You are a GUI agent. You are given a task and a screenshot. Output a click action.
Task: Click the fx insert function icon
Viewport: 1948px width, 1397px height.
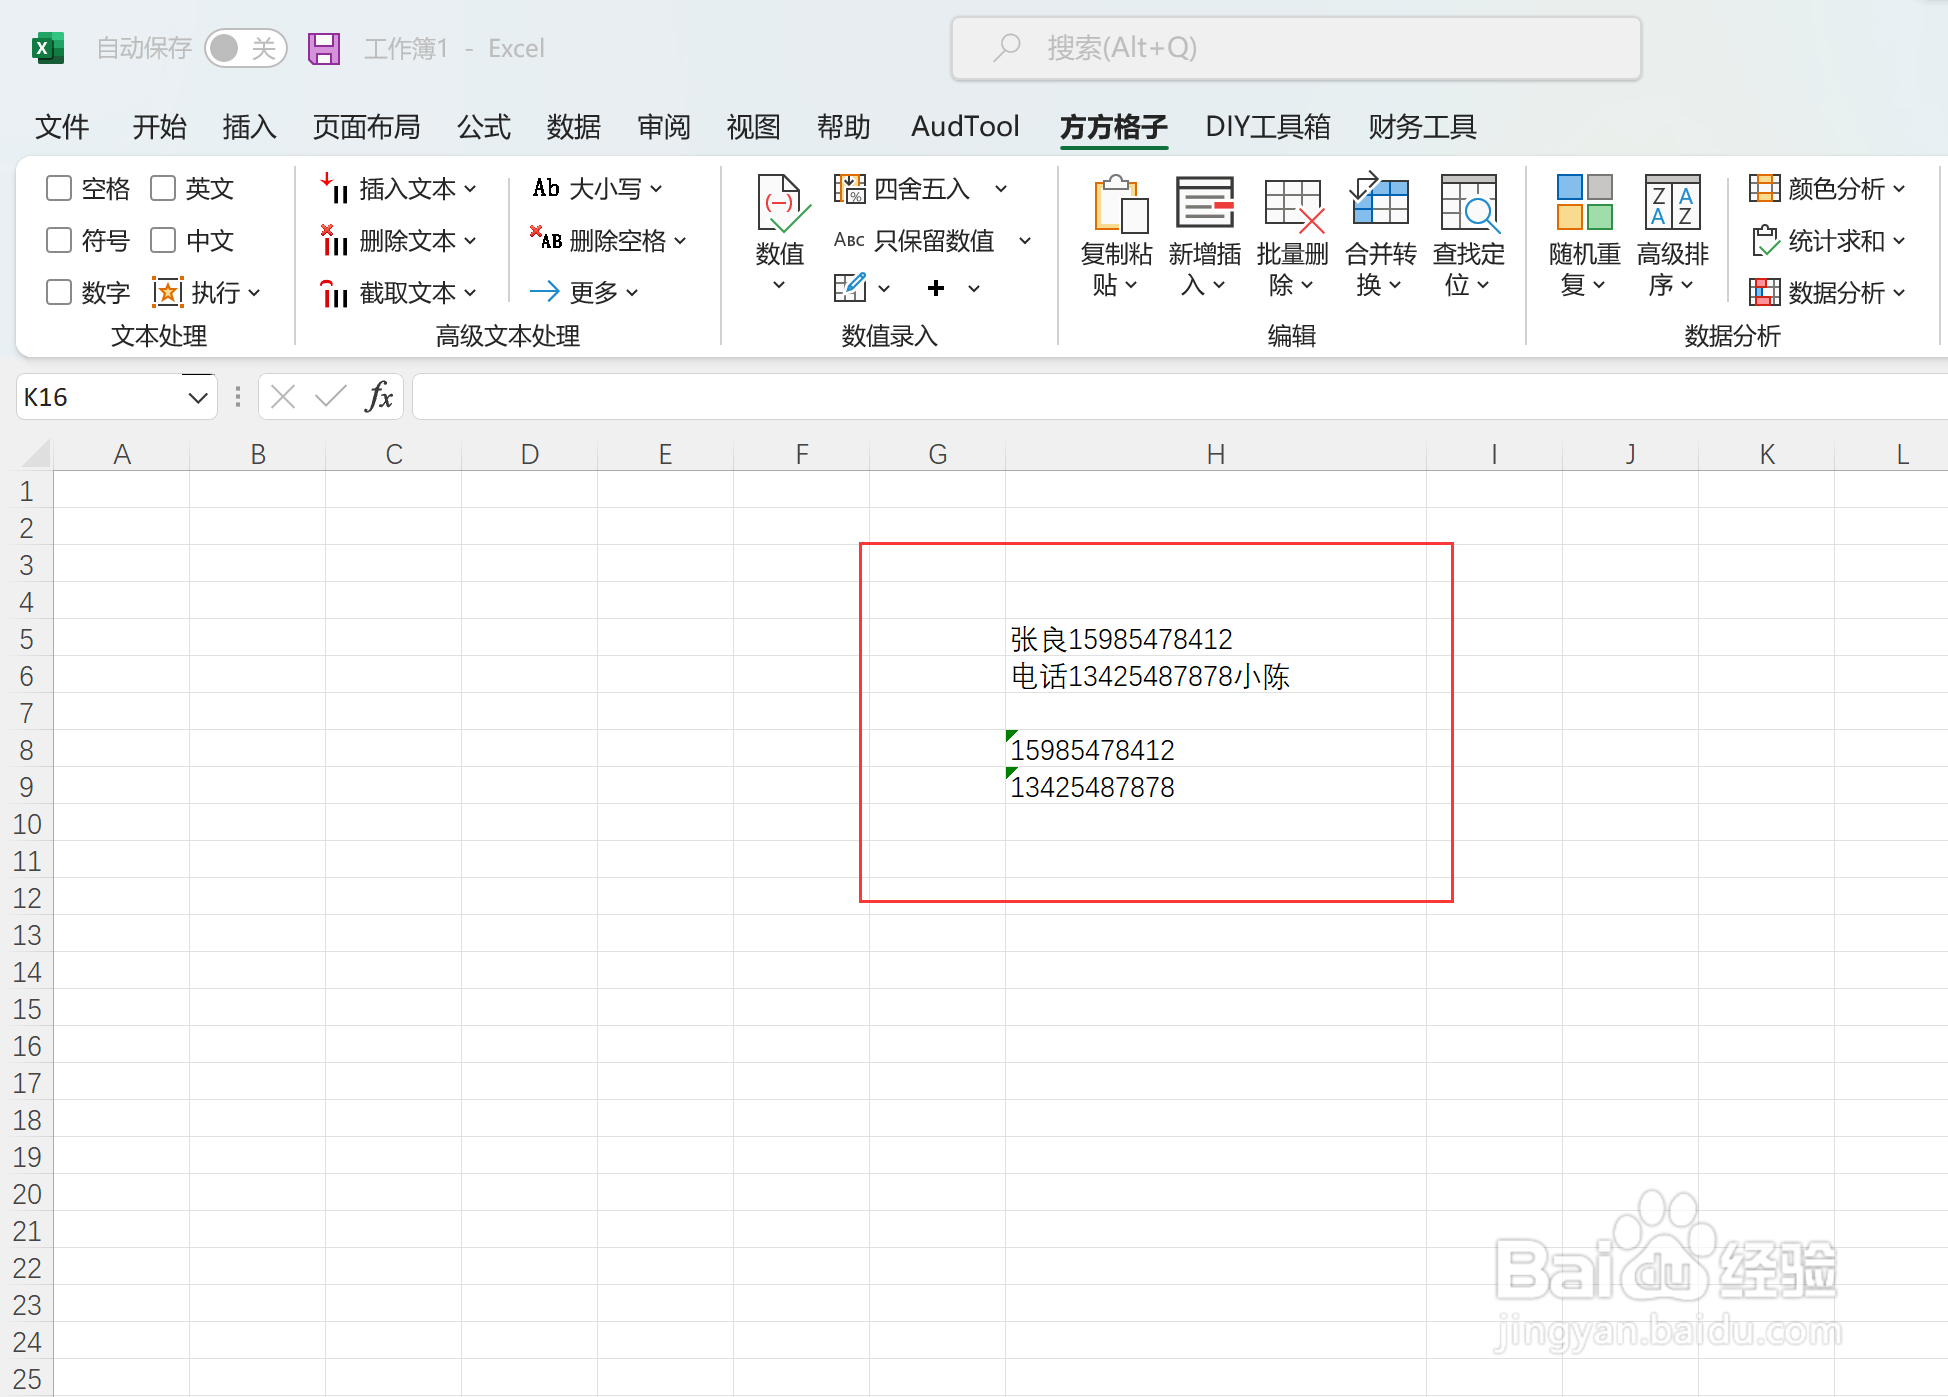tap(379, 397)
